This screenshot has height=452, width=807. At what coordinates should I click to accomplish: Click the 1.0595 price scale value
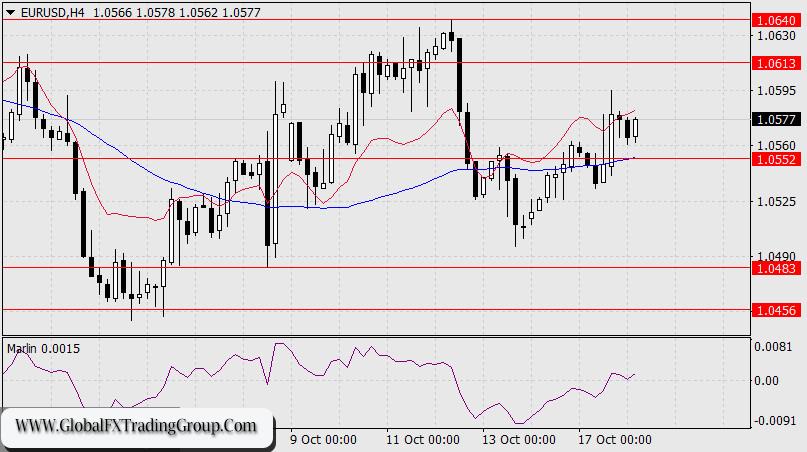(776, 91)
